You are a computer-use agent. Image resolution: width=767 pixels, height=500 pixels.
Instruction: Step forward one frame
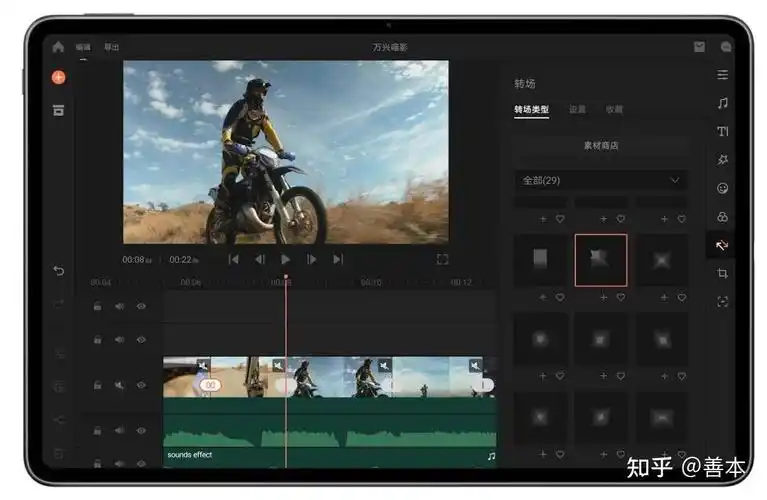[312, 259]
